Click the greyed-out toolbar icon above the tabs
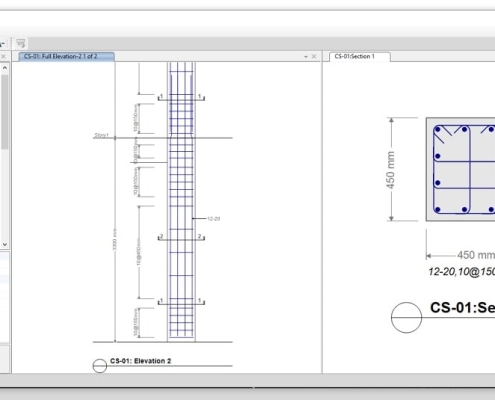Image resolution: width=495 pixels, height=400 pixels. click(21, 43)
